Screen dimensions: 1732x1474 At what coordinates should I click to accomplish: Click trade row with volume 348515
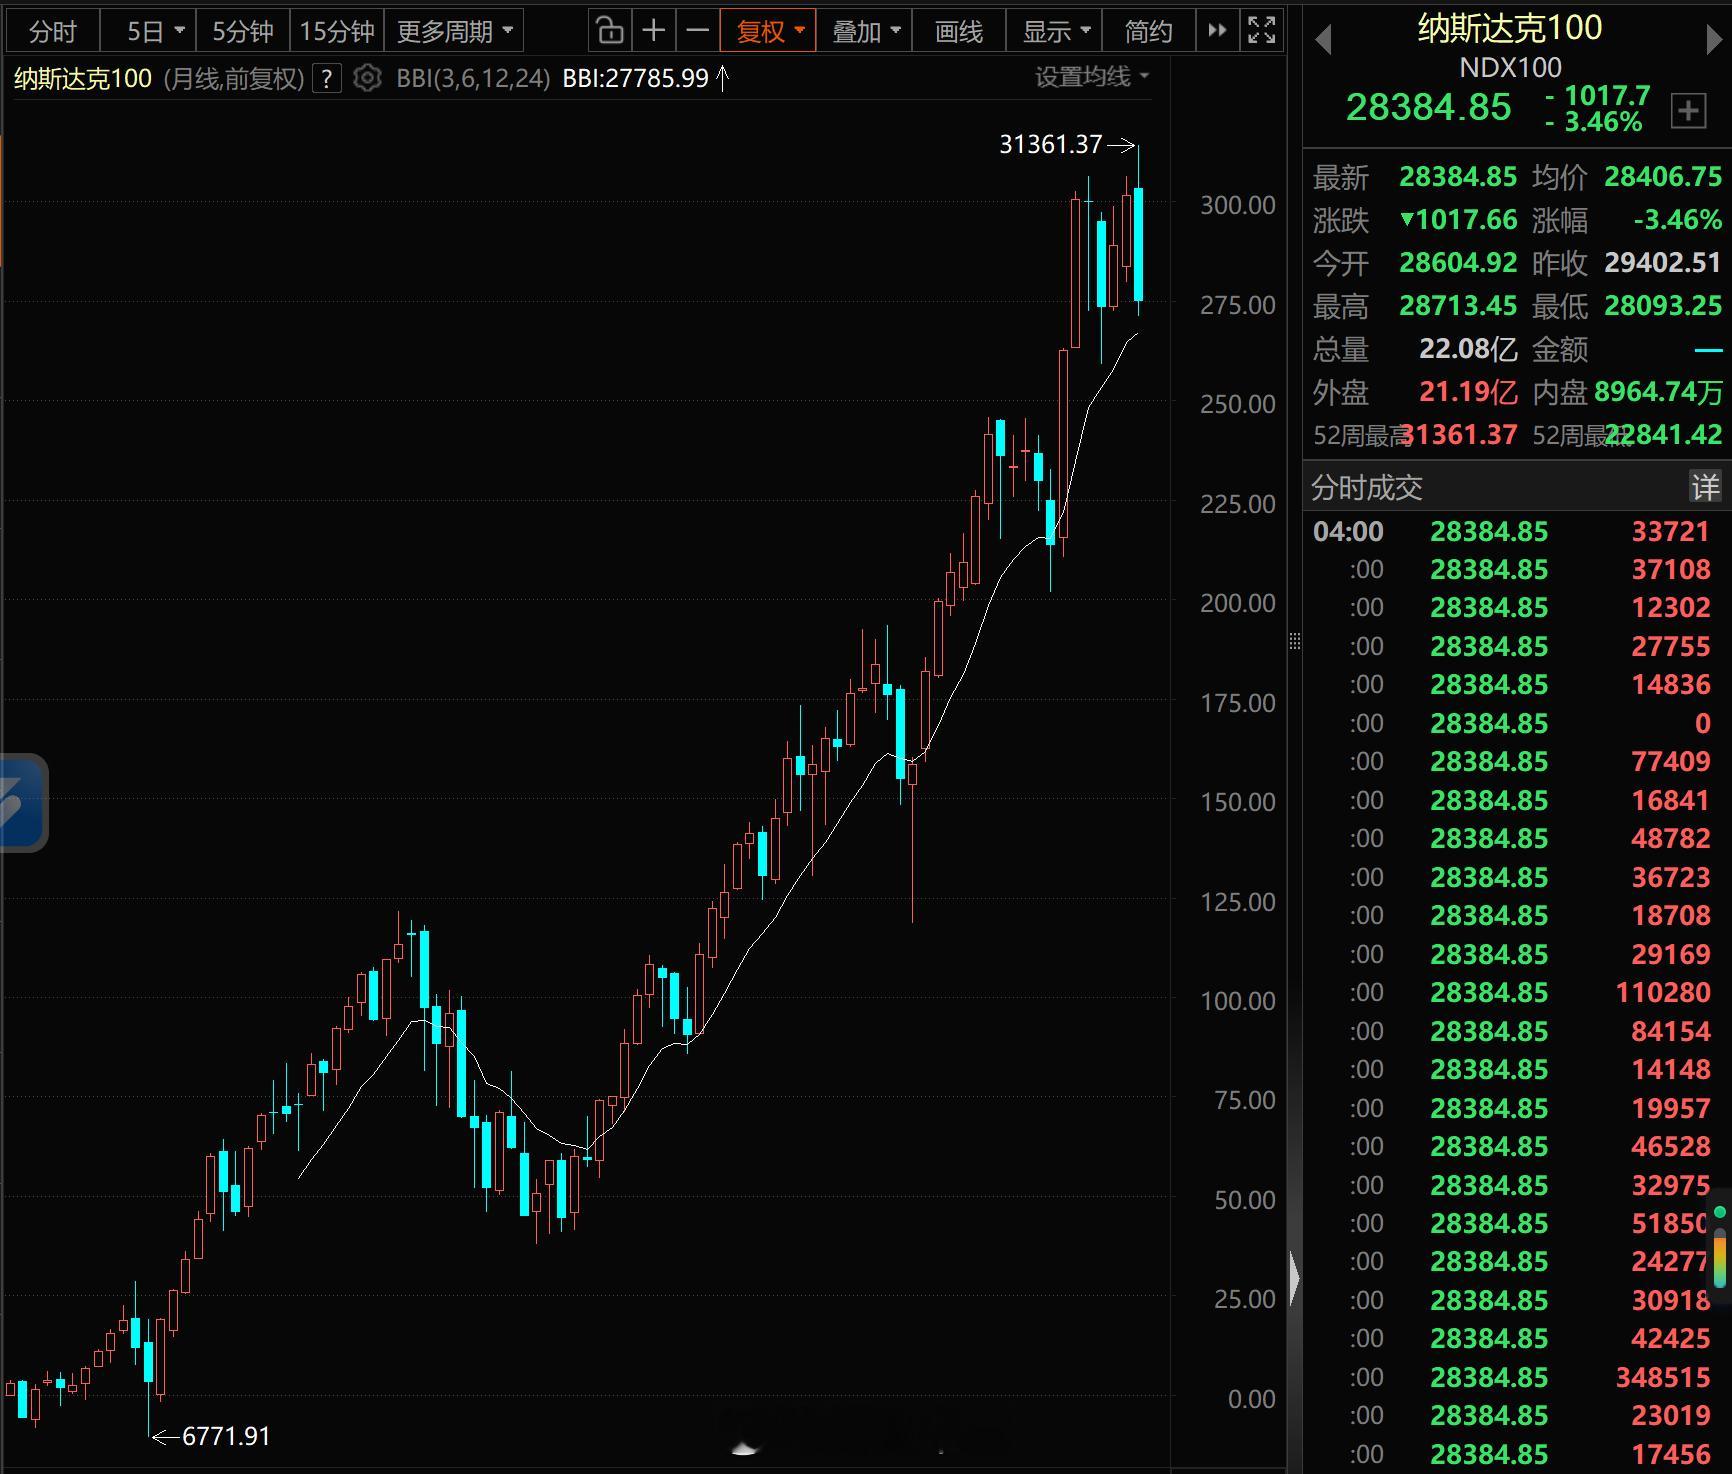tap(1517, 1377)
